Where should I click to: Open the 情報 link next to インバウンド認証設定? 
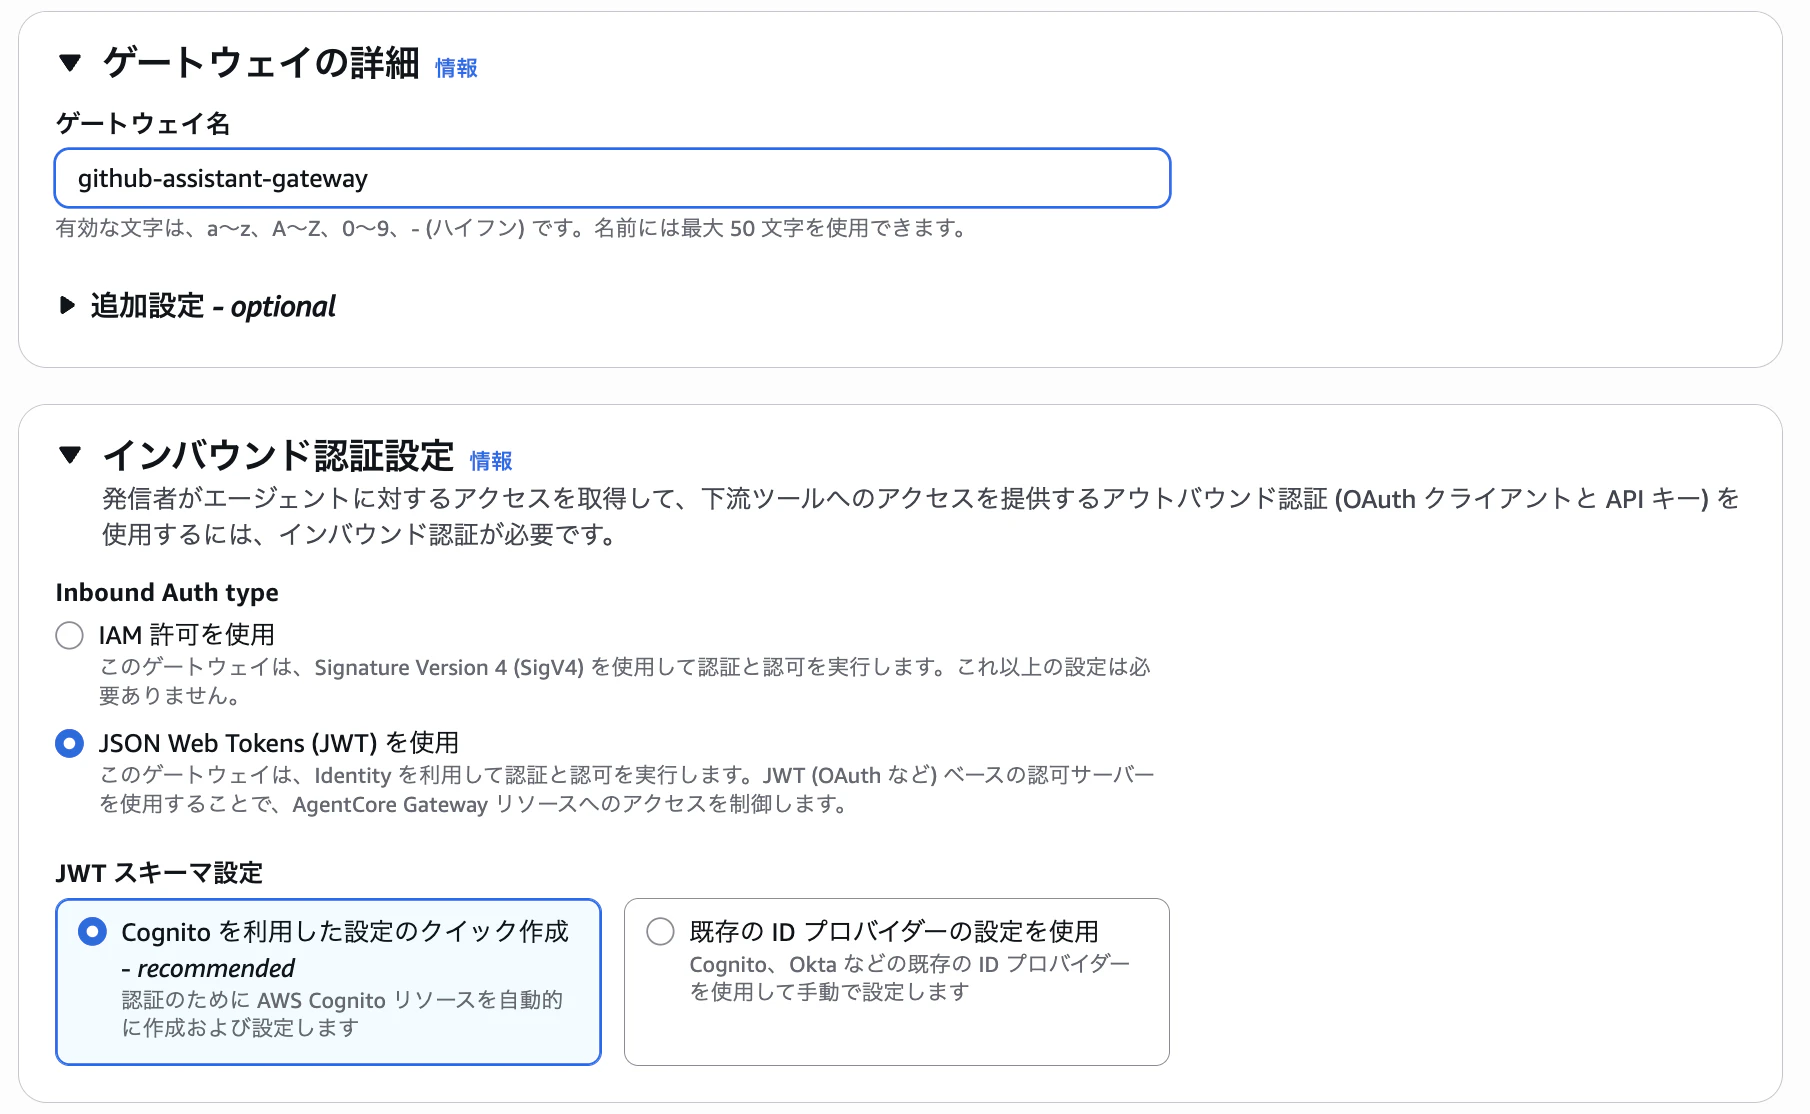point(492,461)
